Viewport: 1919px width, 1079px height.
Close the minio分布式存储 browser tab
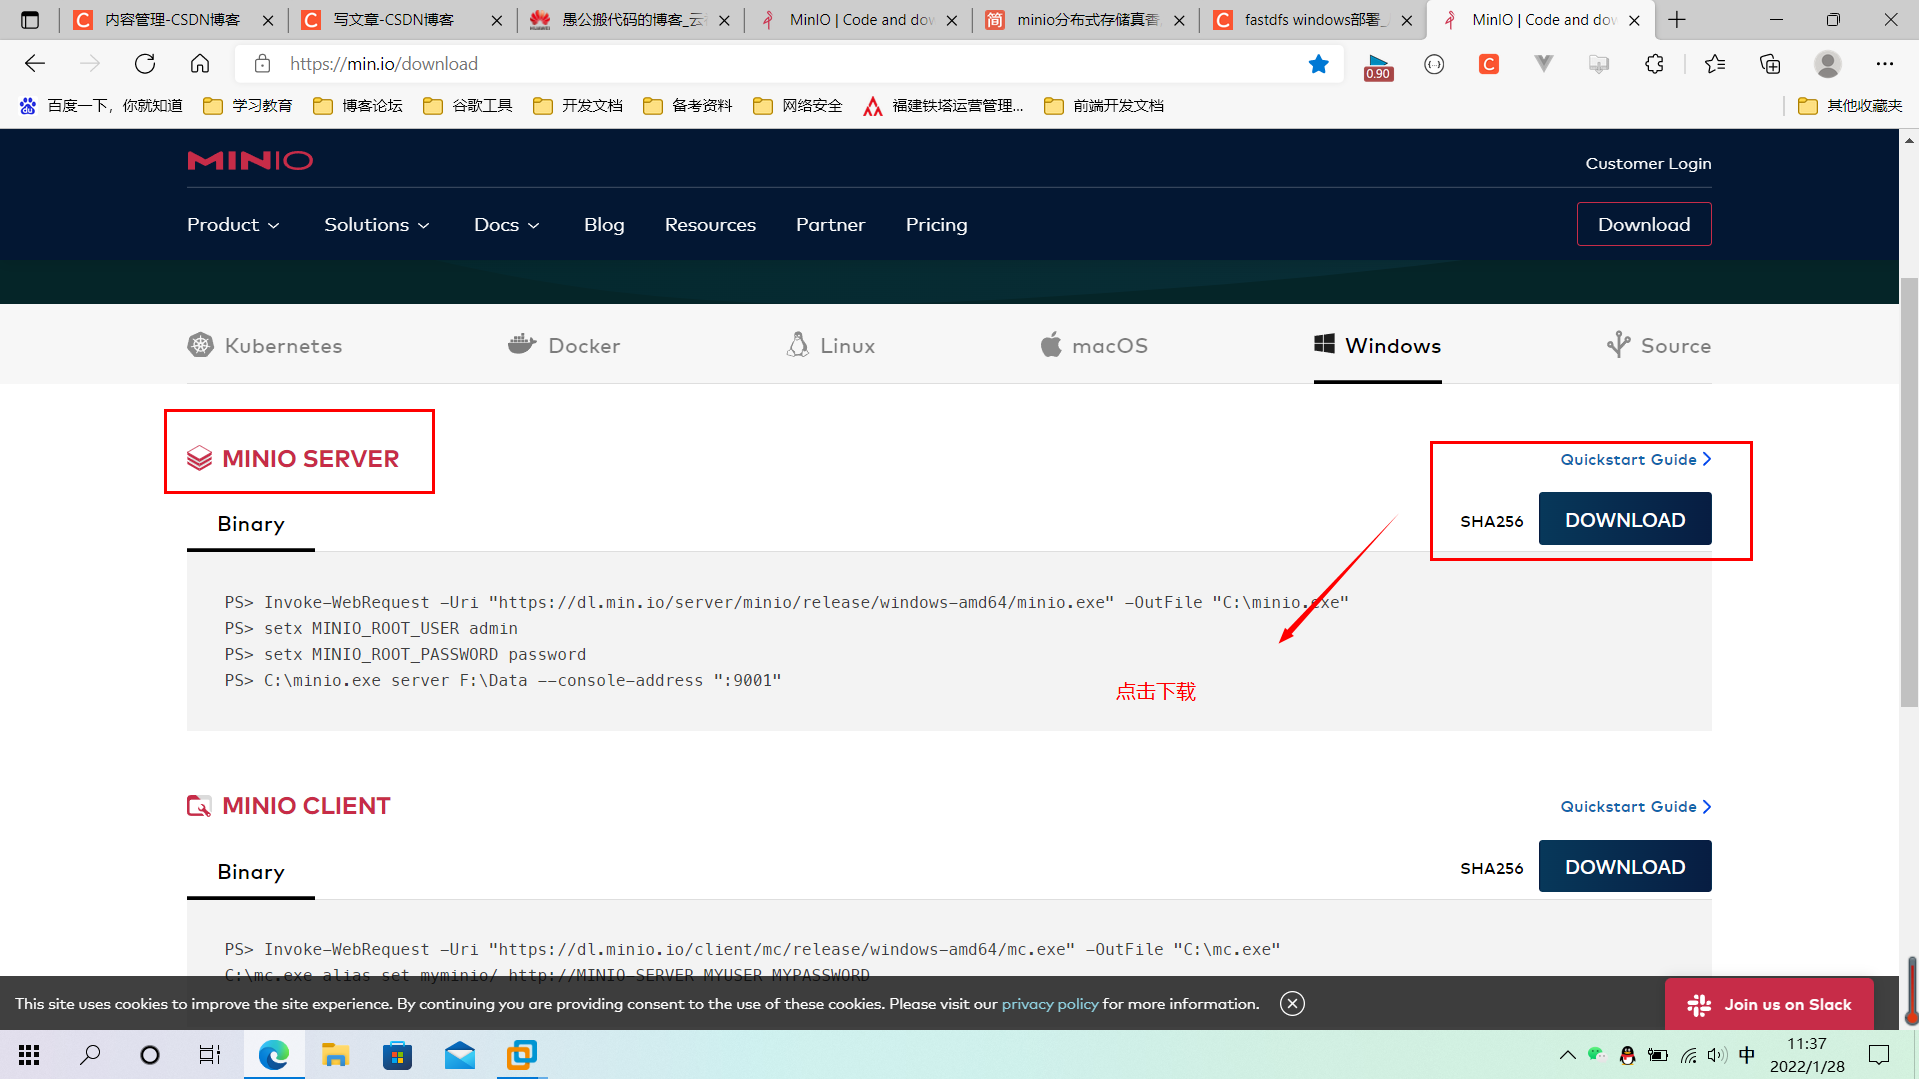tap(1179, 20)
